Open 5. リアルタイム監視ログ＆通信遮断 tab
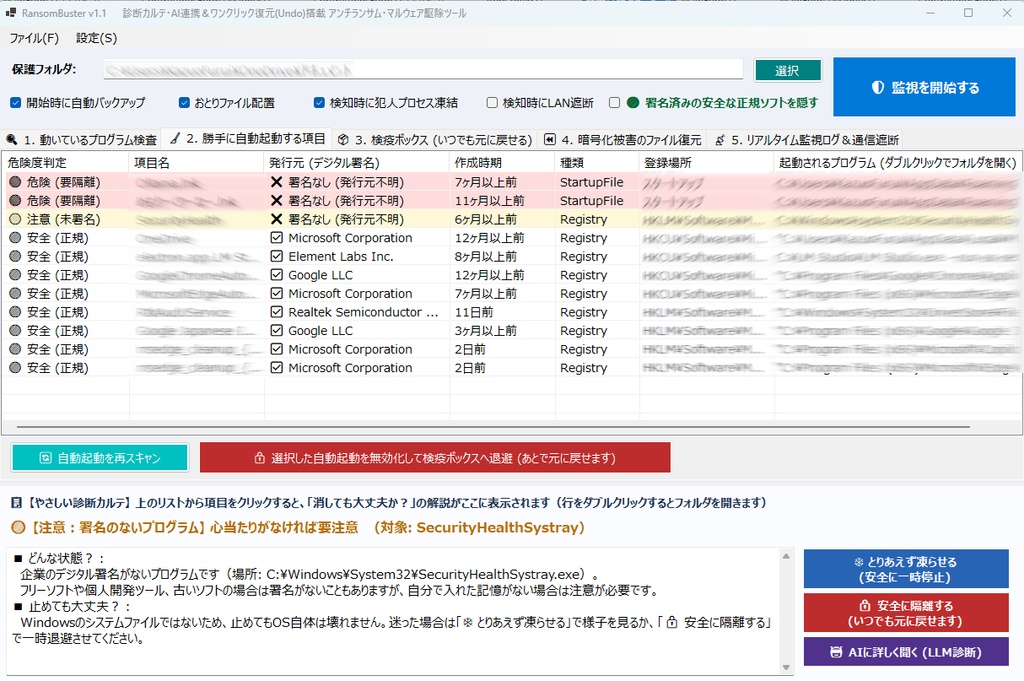This screenshot has height=681, width=1024. click(x=807, y=140)
